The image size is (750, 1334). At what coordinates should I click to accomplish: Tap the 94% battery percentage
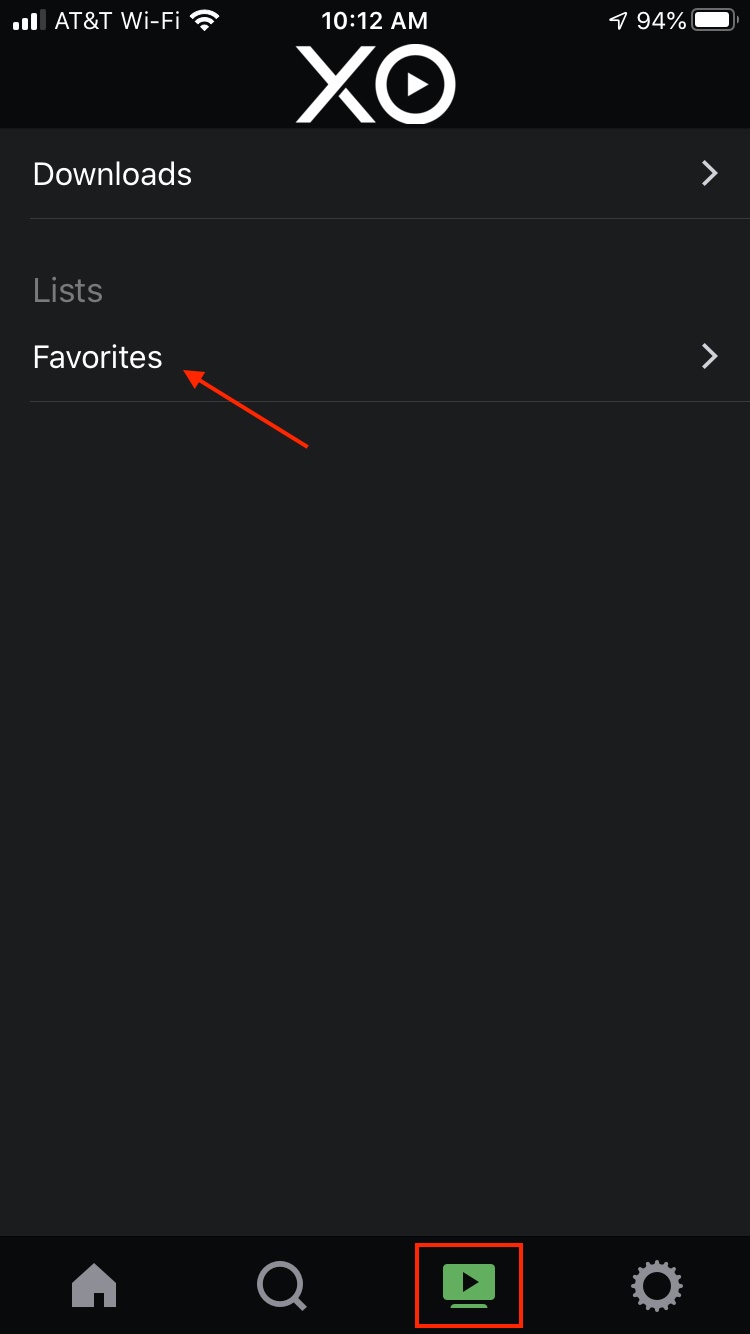(661, 20)
